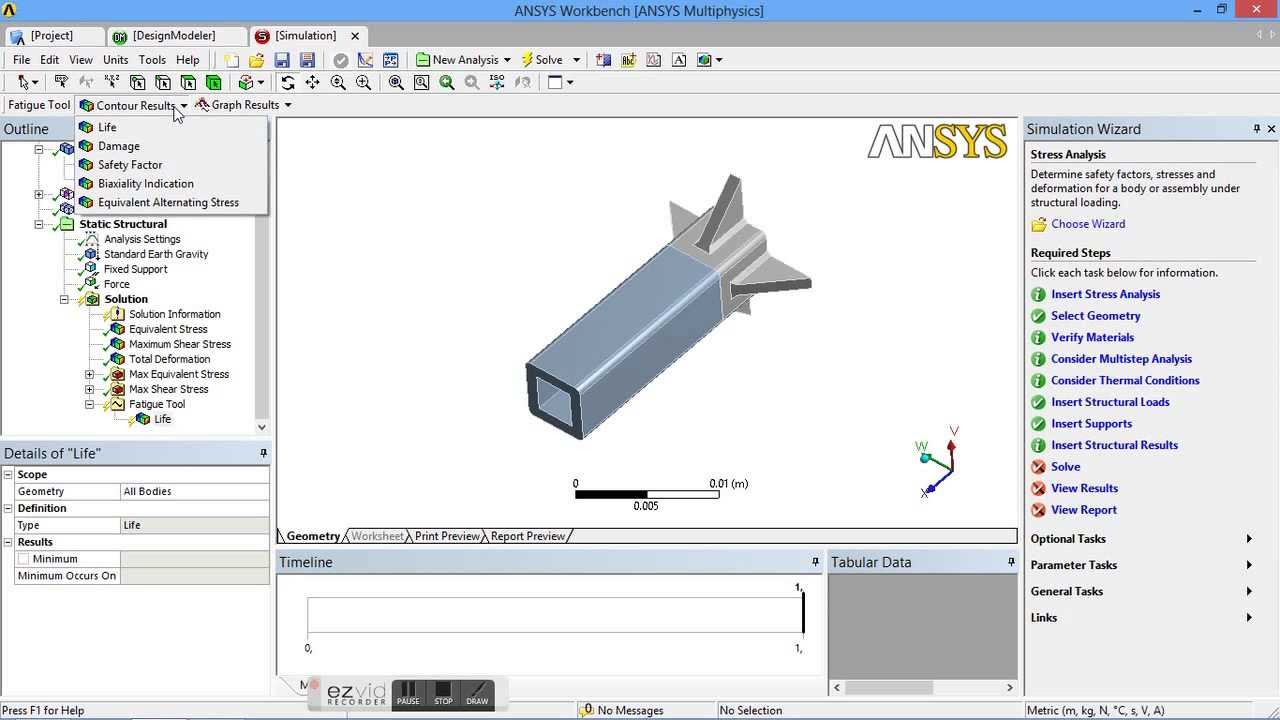Click the Analysis Settings icon in outline
The image size is (1280, 720).
tap(92, 239)
